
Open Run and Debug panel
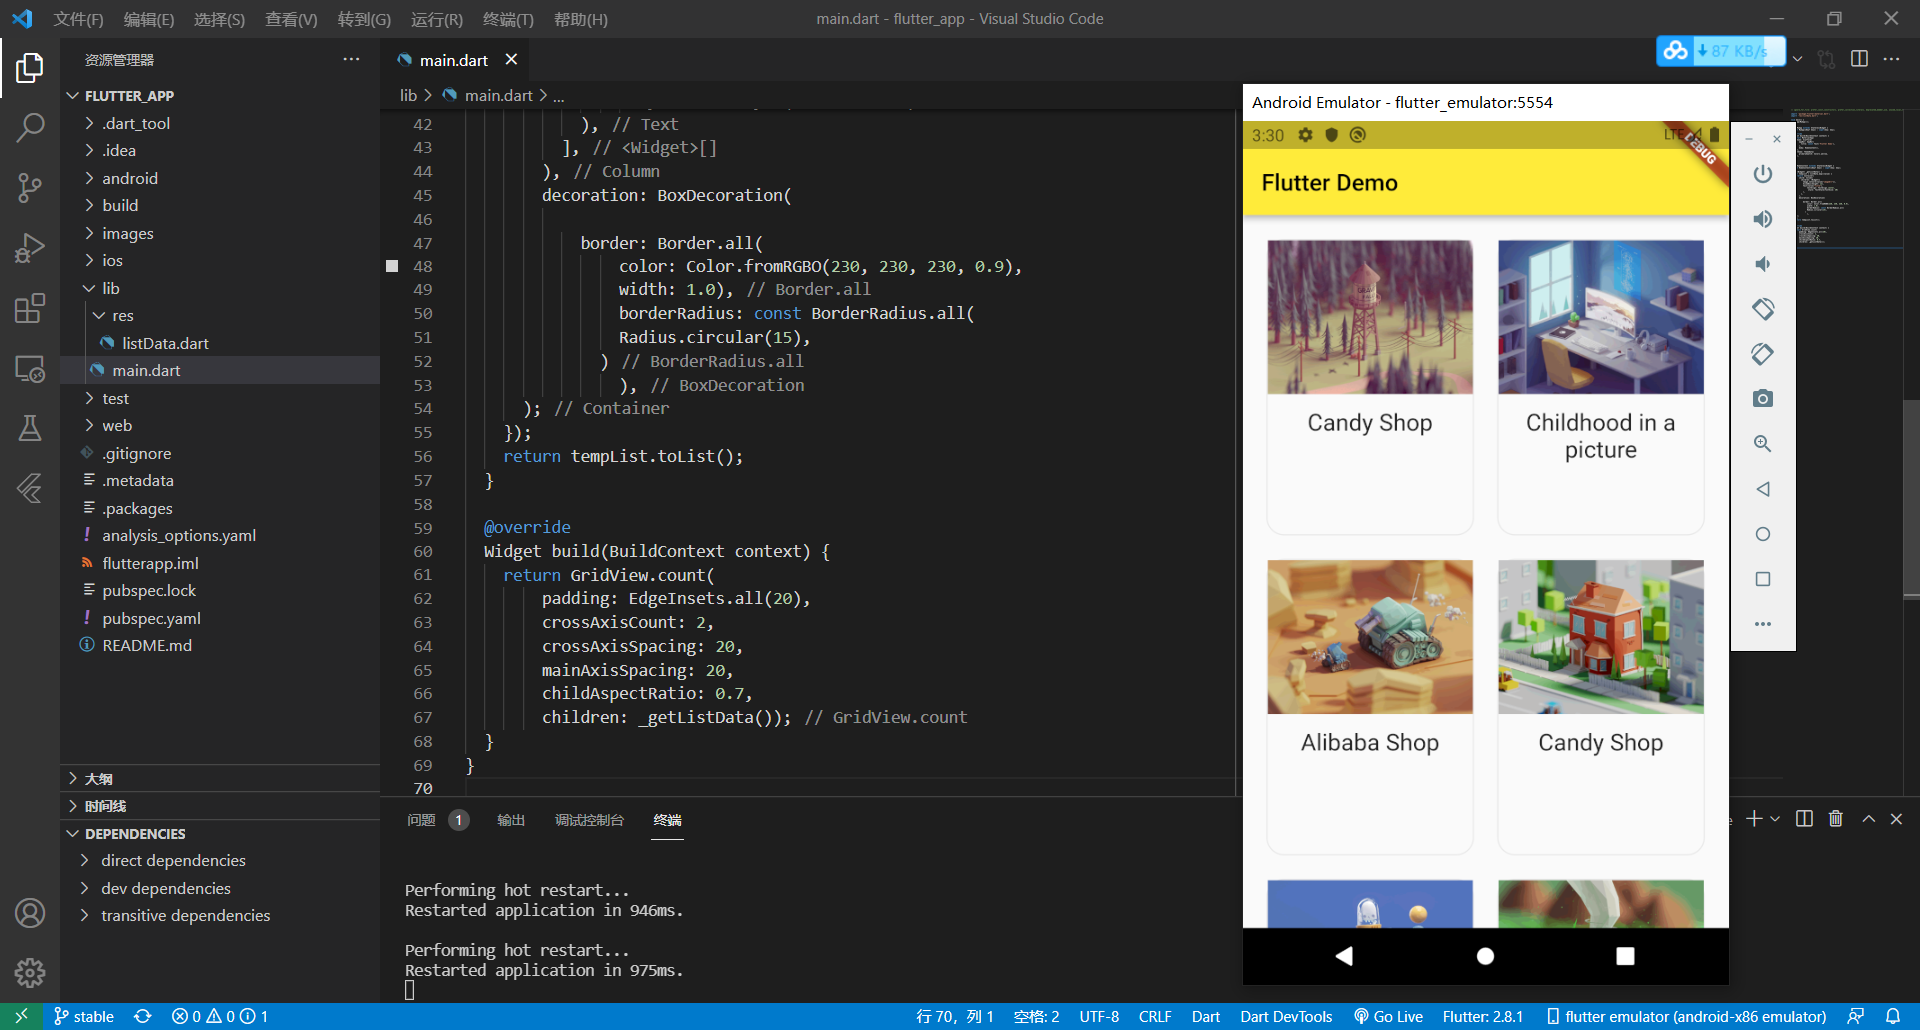30,247
